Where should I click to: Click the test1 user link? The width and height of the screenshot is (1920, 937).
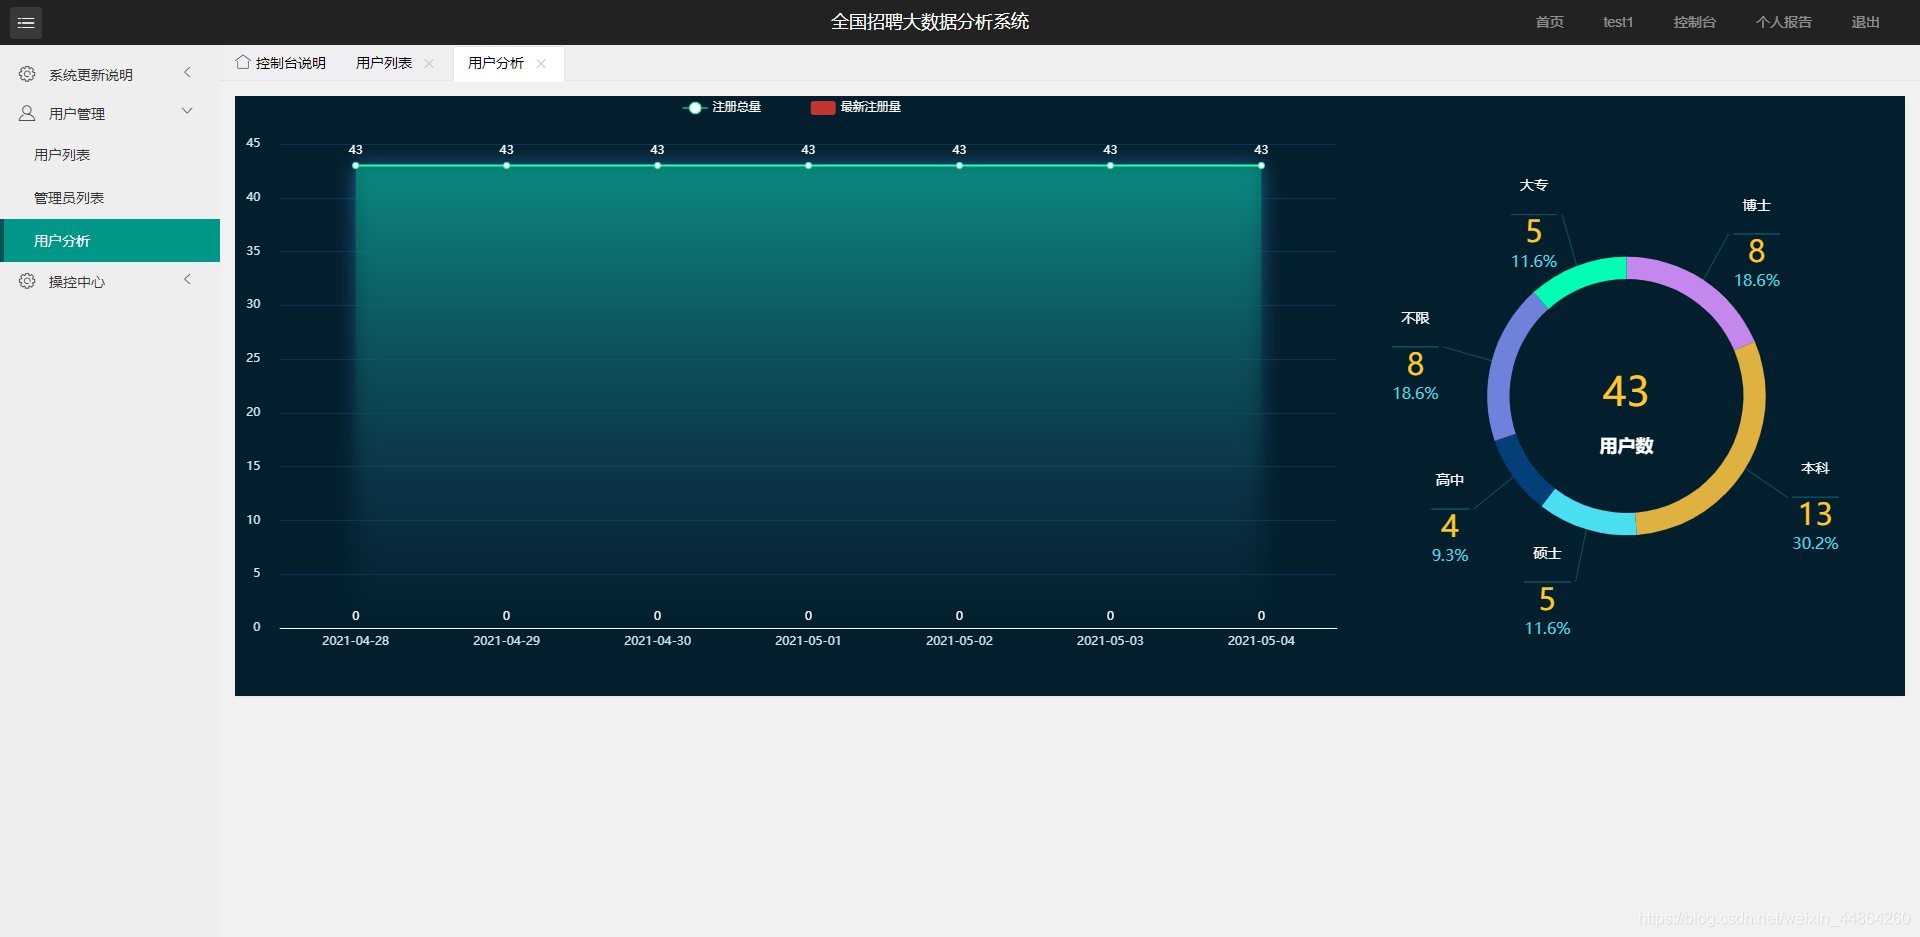1617,22
